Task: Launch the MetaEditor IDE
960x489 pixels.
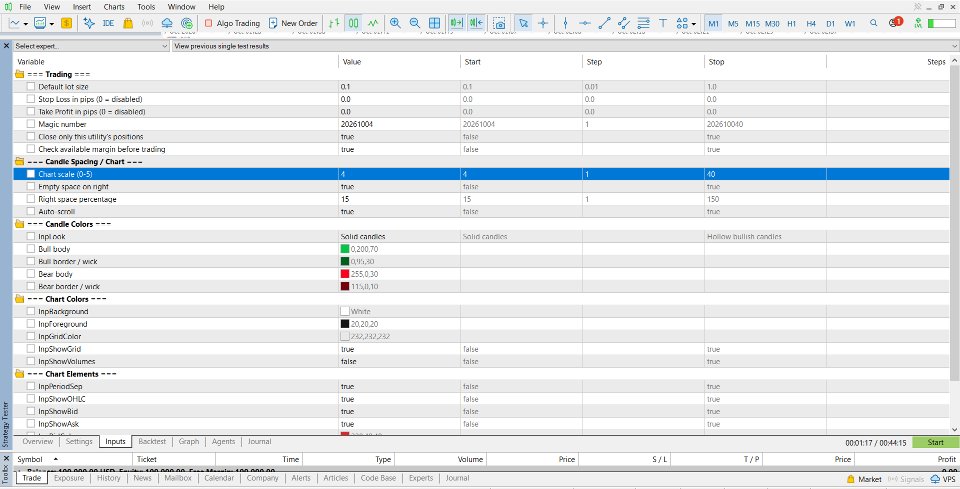Action: (x=108, y=23)
